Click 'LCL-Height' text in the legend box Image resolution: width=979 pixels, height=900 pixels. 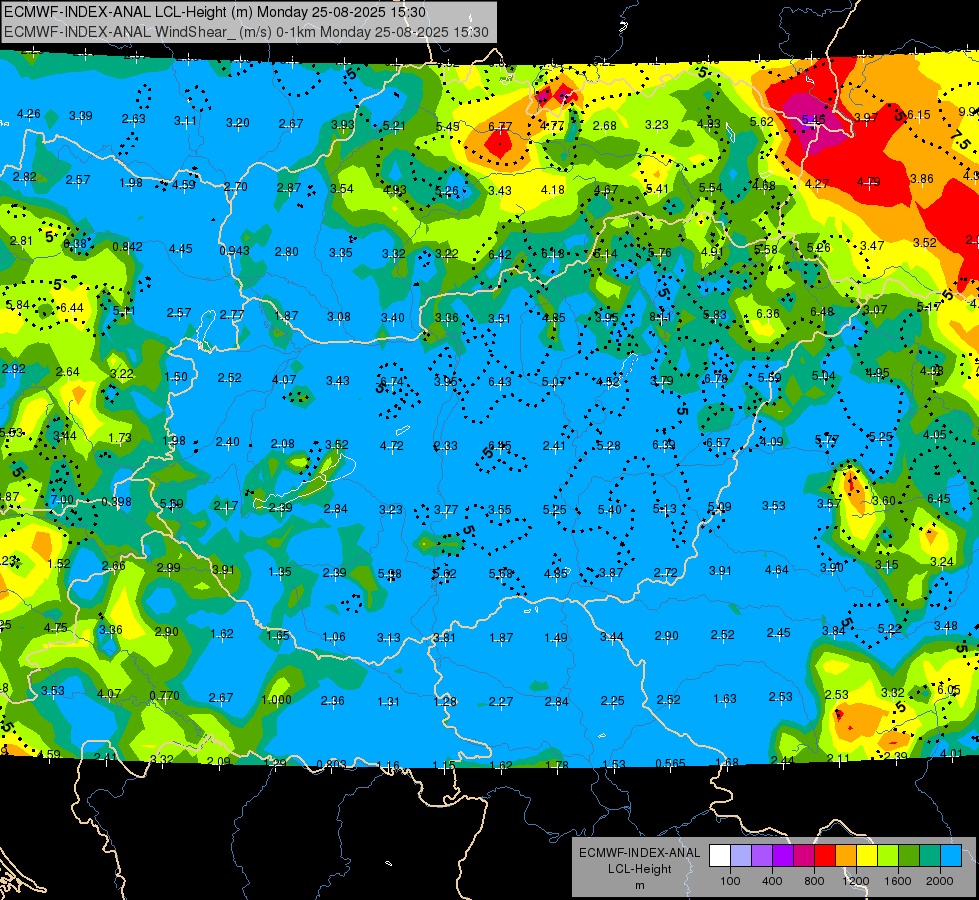639,869
